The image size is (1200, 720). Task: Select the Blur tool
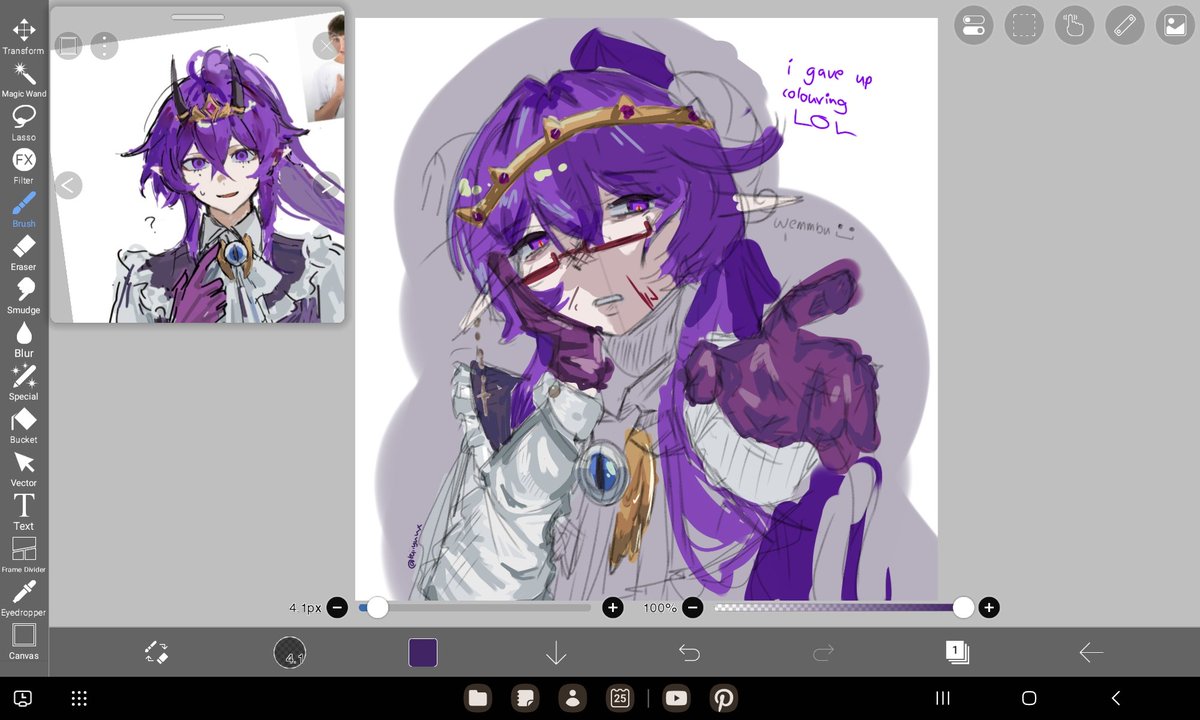click(x=24, y=338)
